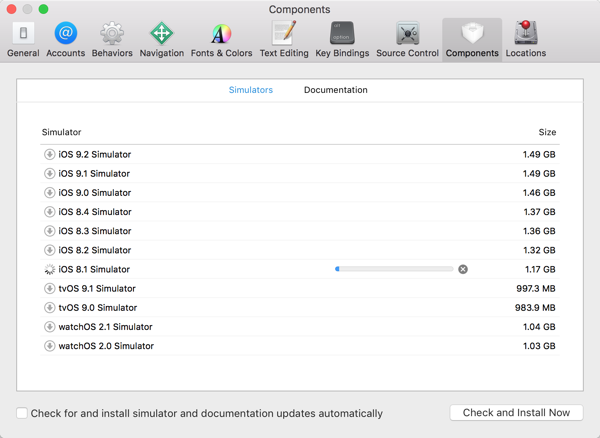Click the iOS 8.1 download progress bar
The height and width of the screenshot is (438, 600).
point(394,269)
